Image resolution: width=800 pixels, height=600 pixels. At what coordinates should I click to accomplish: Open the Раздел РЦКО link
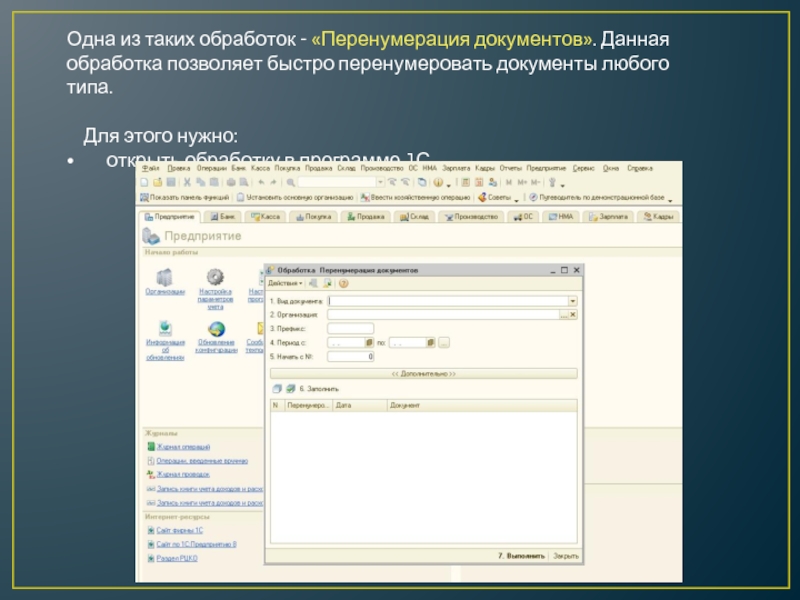click(x=177, y=559)
